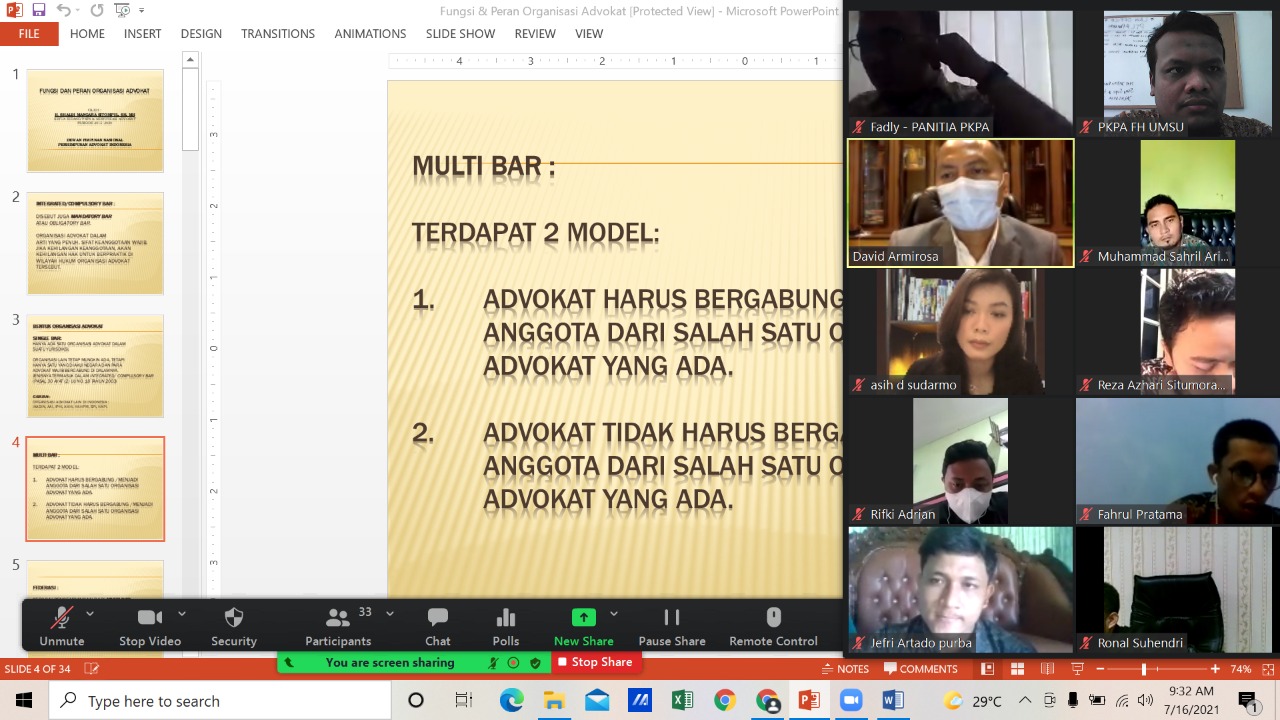Switch to Slide Sorter view
Viewport: 1280px width, 720px height.
click(x=1017, y=669)
